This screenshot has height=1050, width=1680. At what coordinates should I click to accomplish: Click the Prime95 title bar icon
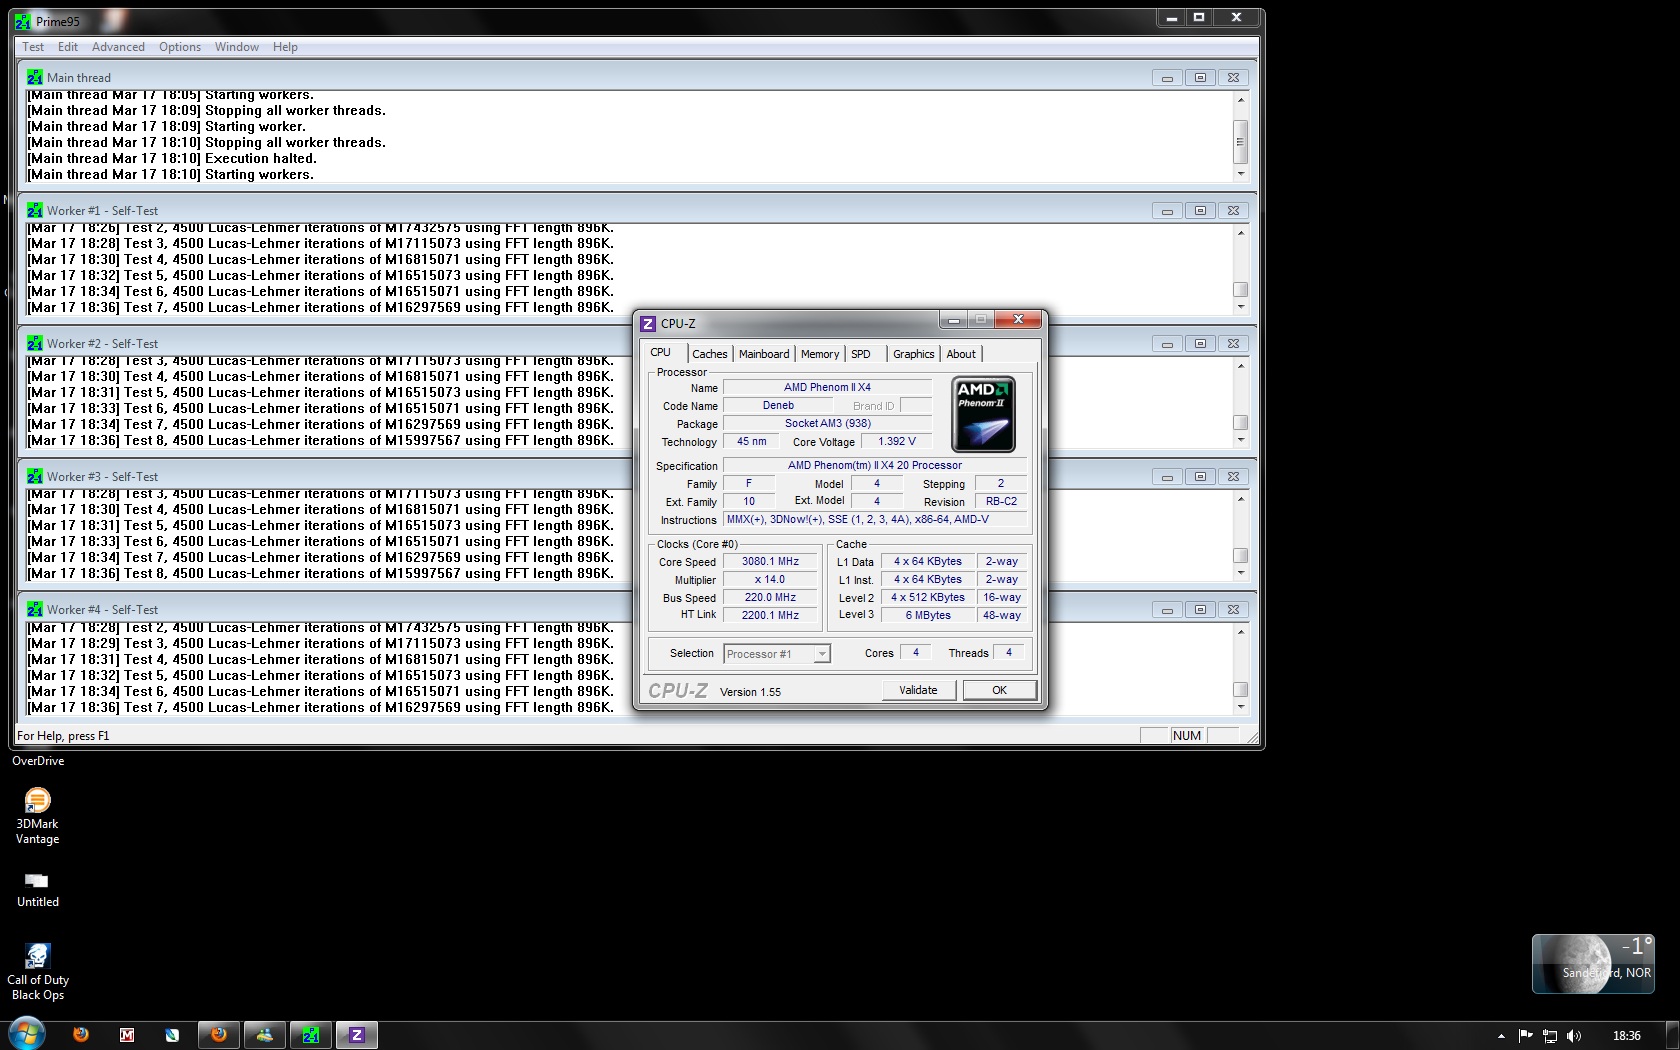point(23,21)
